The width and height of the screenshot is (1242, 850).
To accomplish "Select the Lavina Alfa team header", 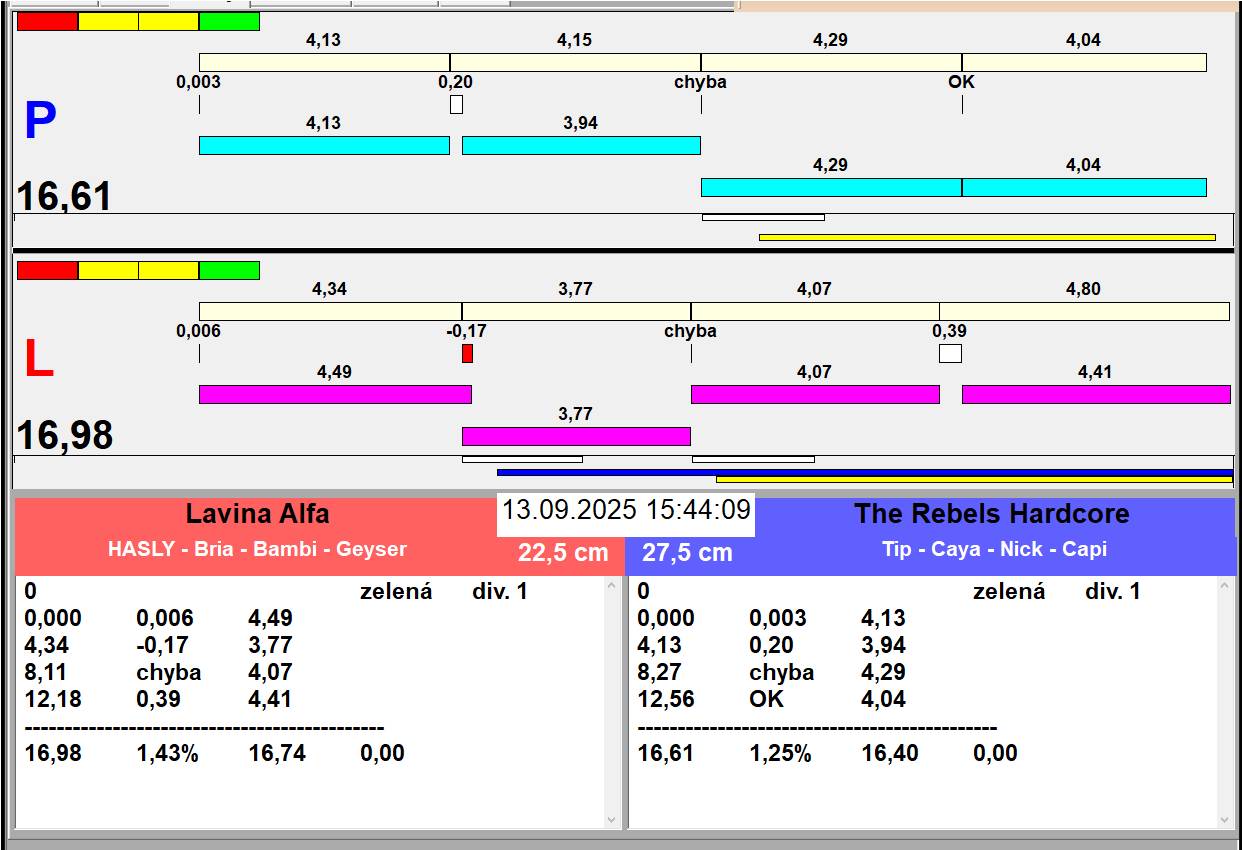I will (257, 514).
